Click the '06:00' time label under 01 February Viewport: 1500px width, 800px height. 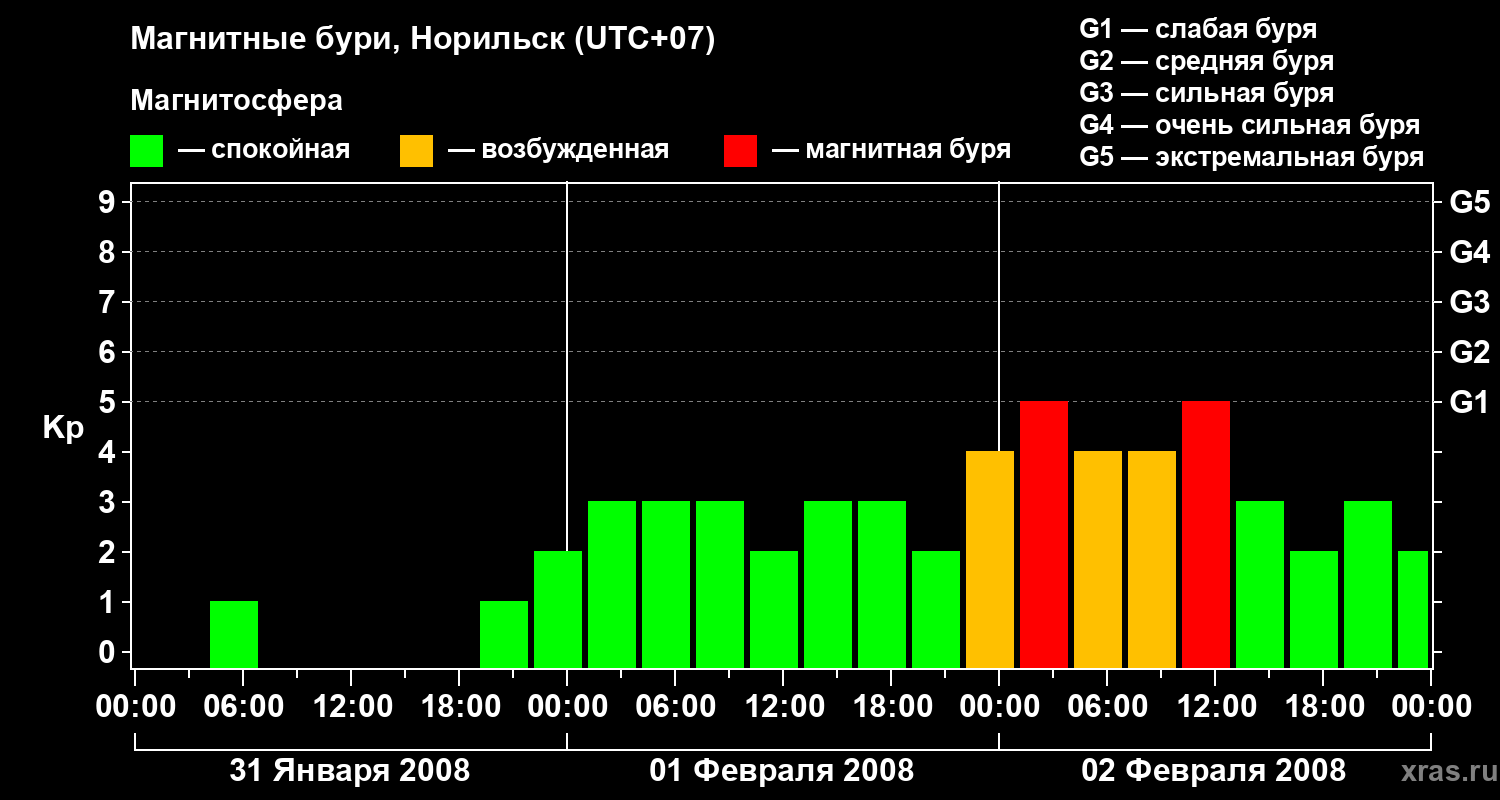[x=674, y=706]
